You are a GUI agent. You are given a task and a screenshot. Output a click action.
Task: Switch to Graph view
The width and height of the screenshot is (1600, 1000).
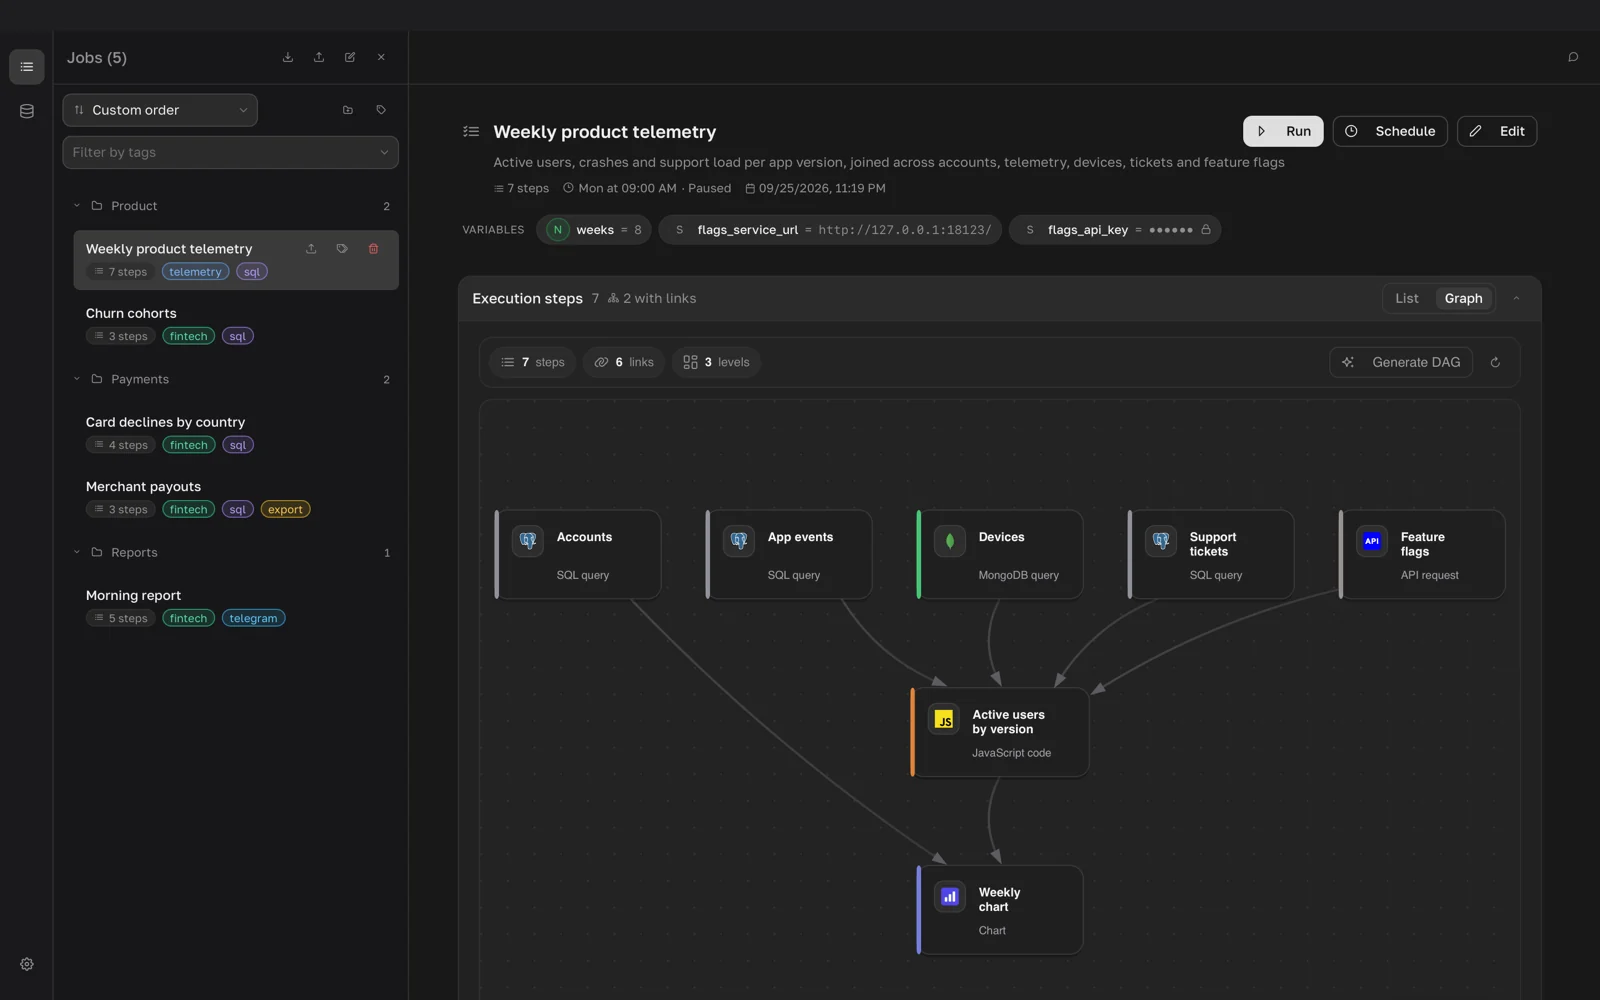point(1463,299)
